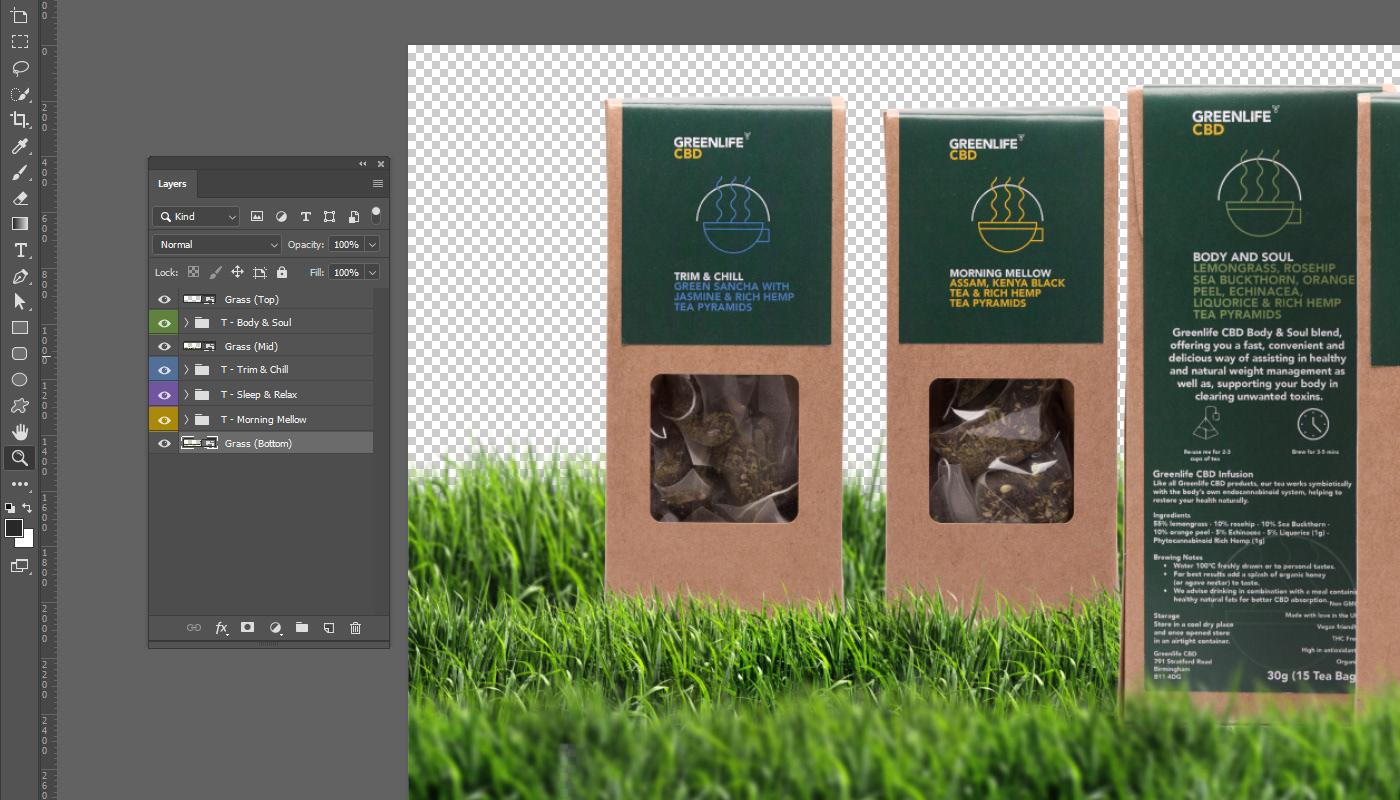This screenshot has height=800, width=1400.
Task: Select the Rounded Rectangle tool
Action: pyautogui.click(x=19, y=354)
